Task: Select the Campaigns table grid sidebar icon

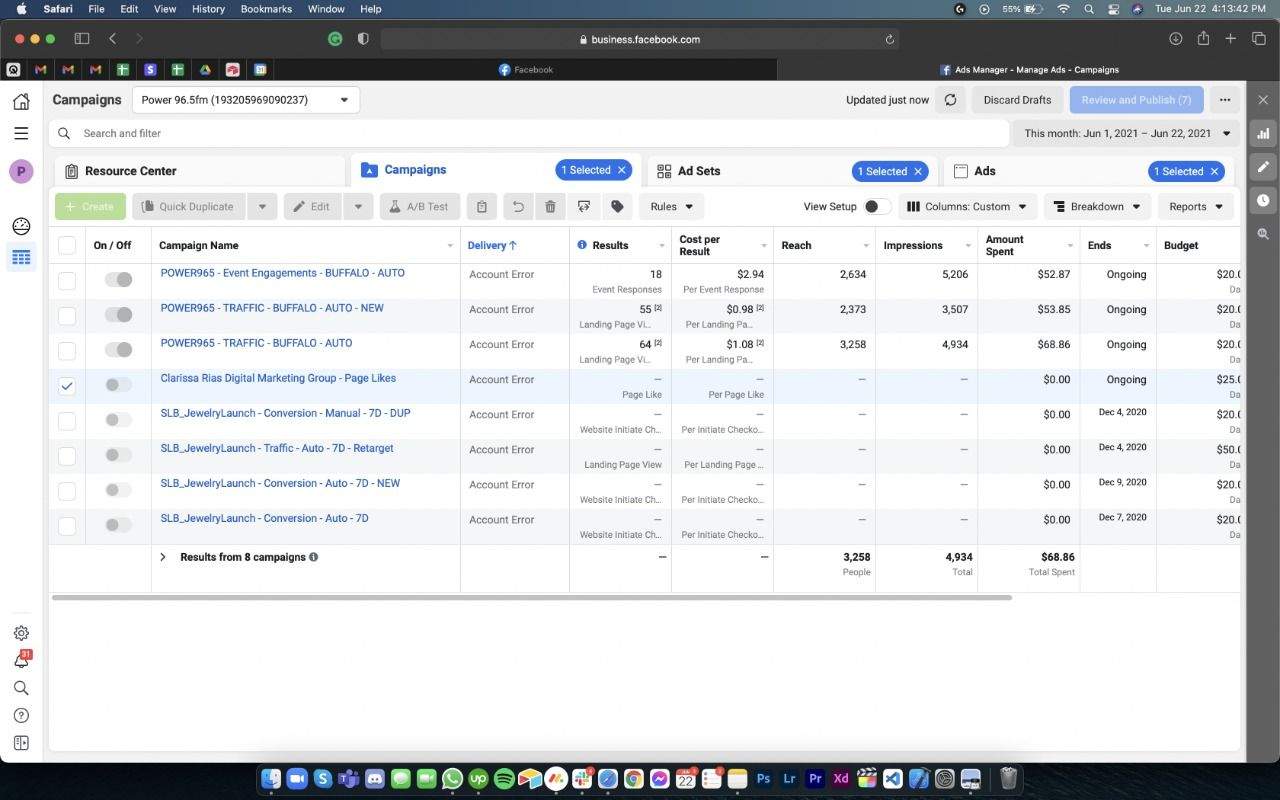Action: pyautogui.click(x=21, y=257)
